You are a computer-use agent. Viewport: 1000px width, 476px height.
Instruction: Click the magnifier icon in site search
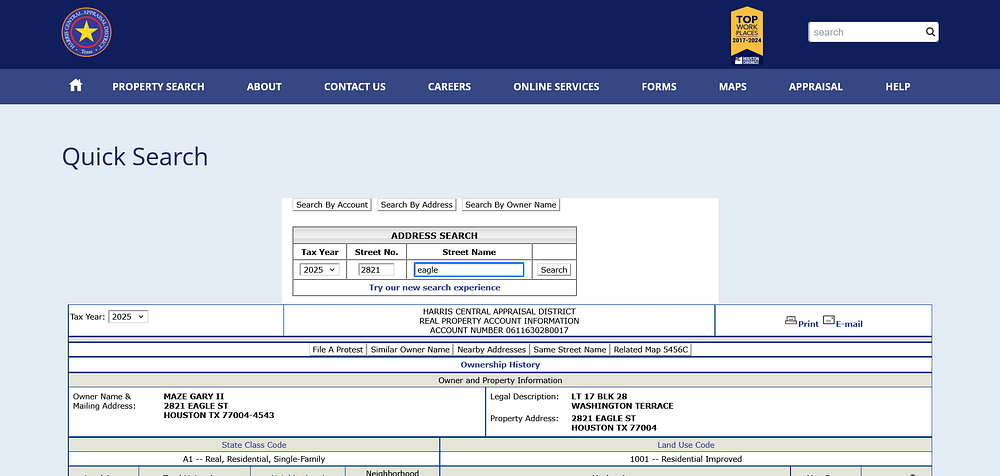(x=930, y=32)
